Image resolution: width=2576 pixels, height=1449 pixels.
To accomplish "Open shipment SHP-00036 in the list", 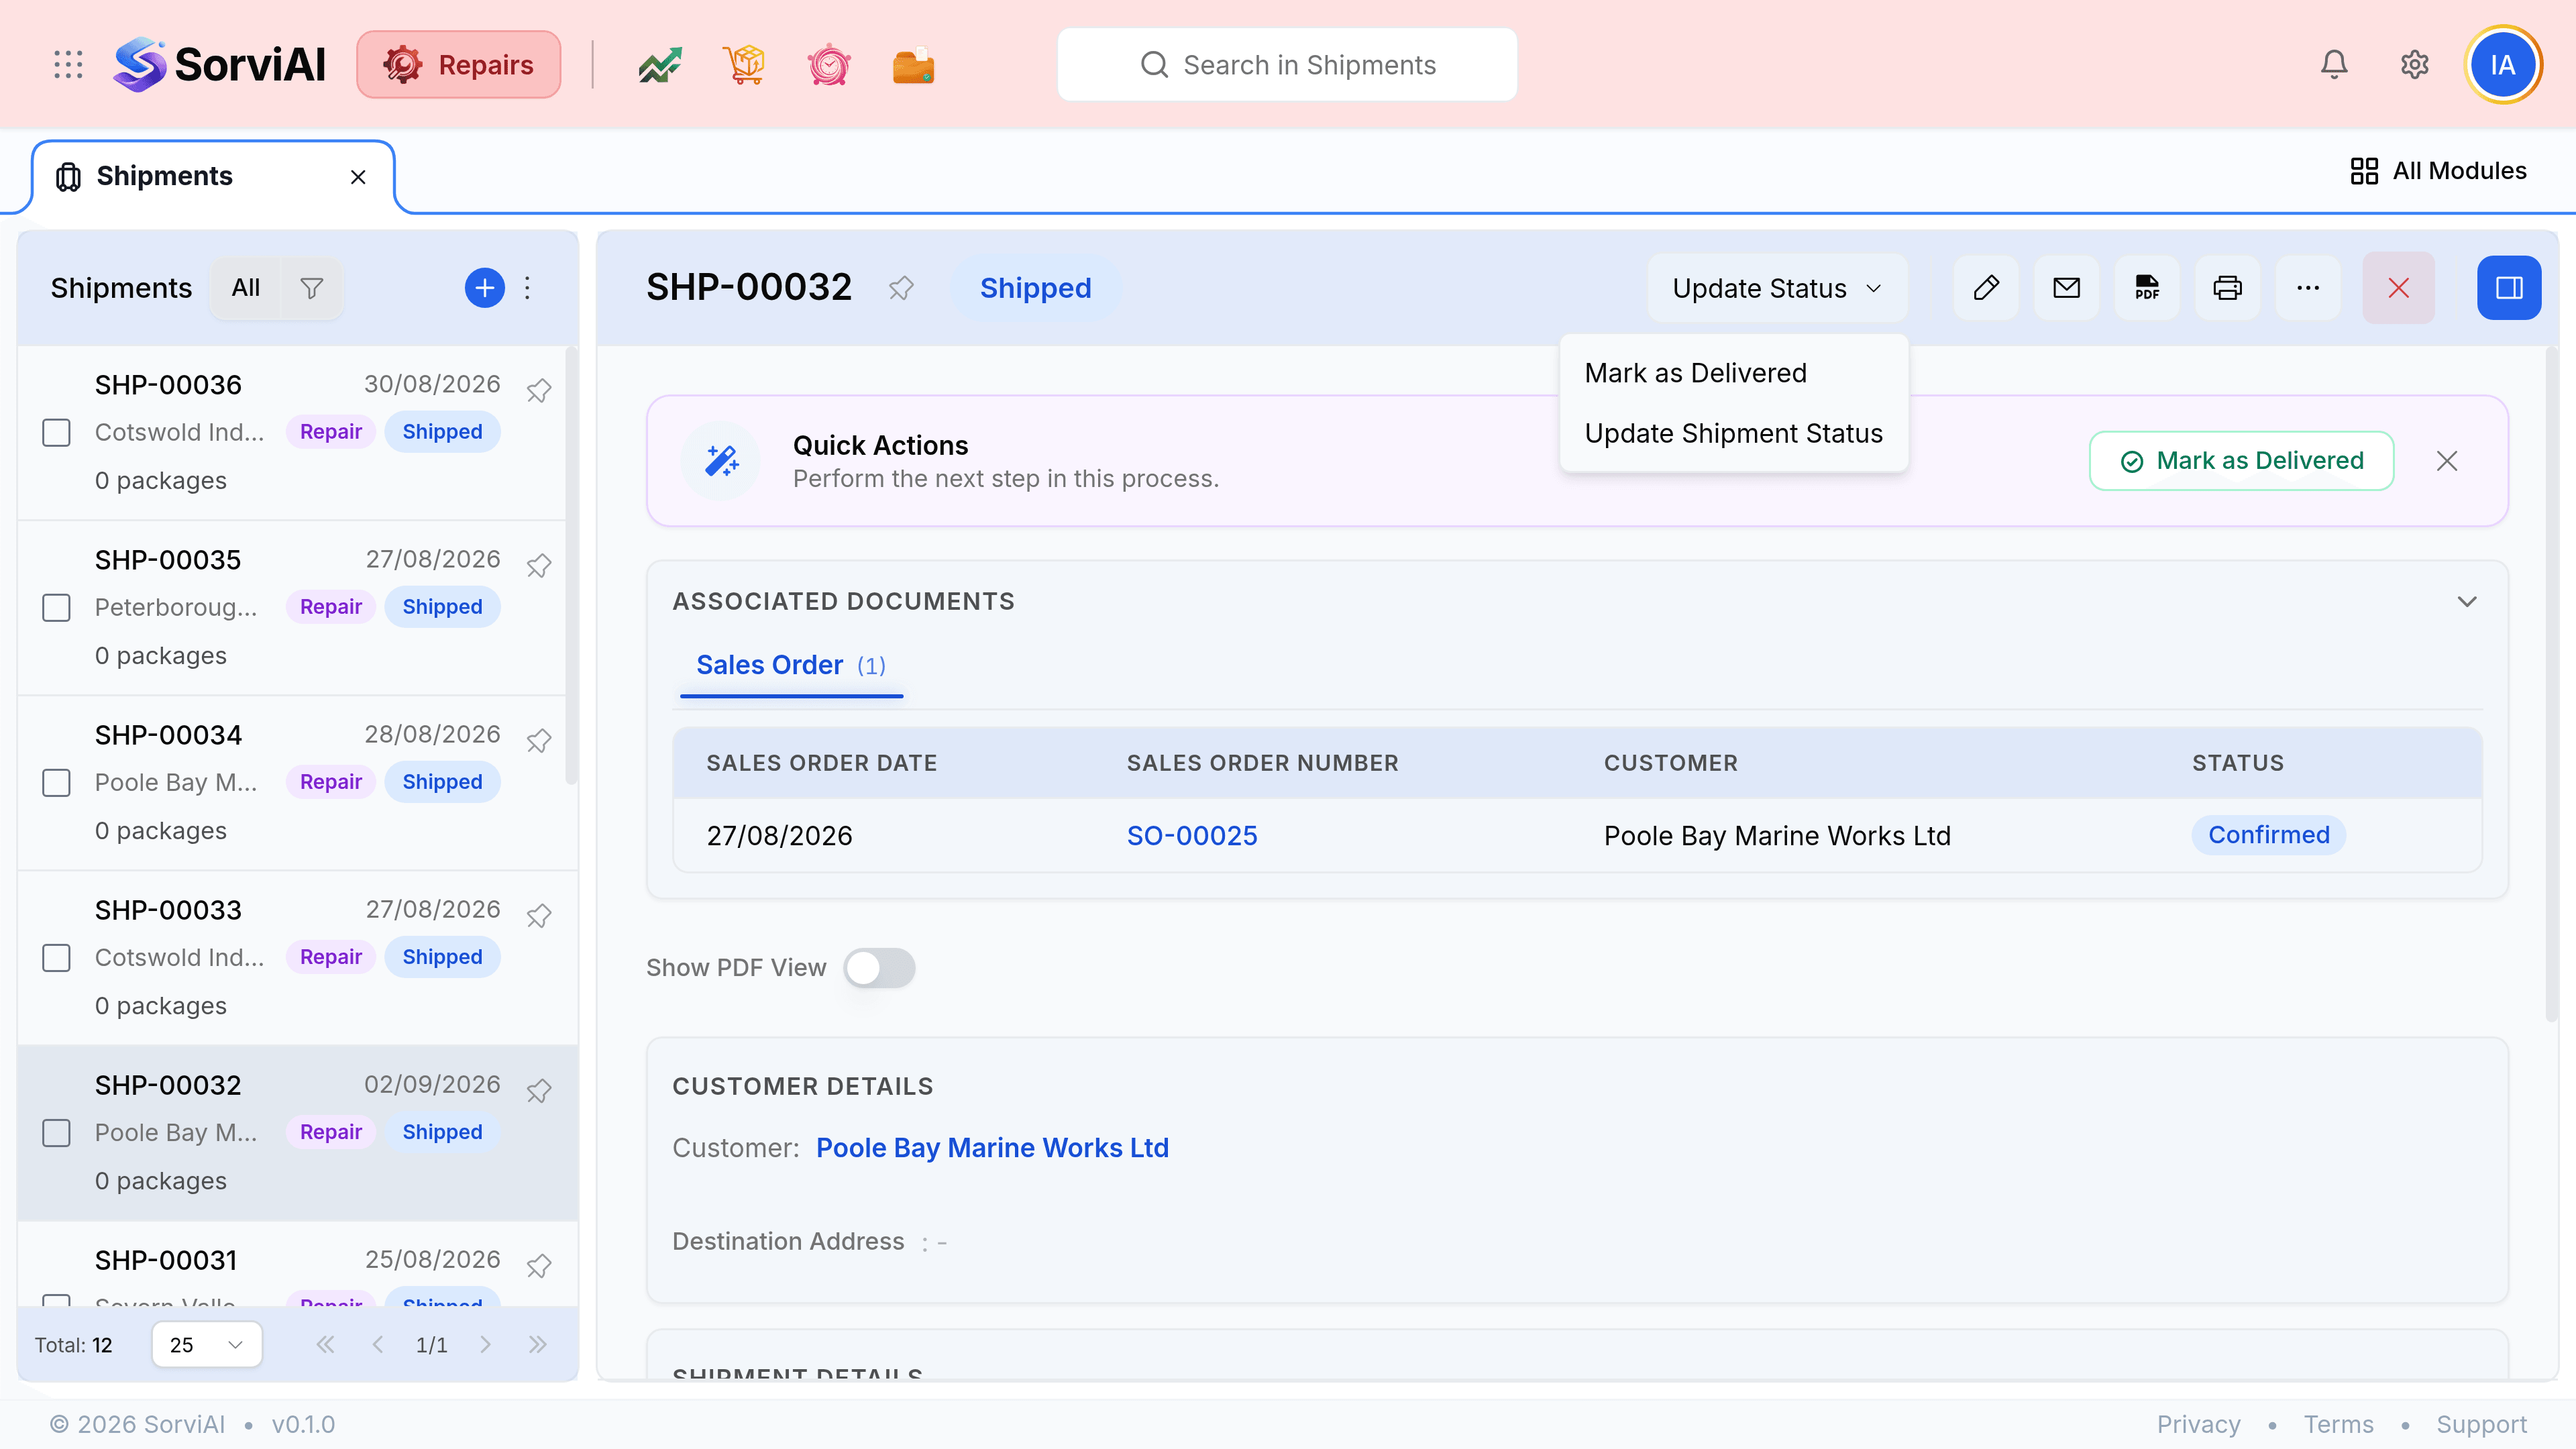I will (x=292, y=433).
